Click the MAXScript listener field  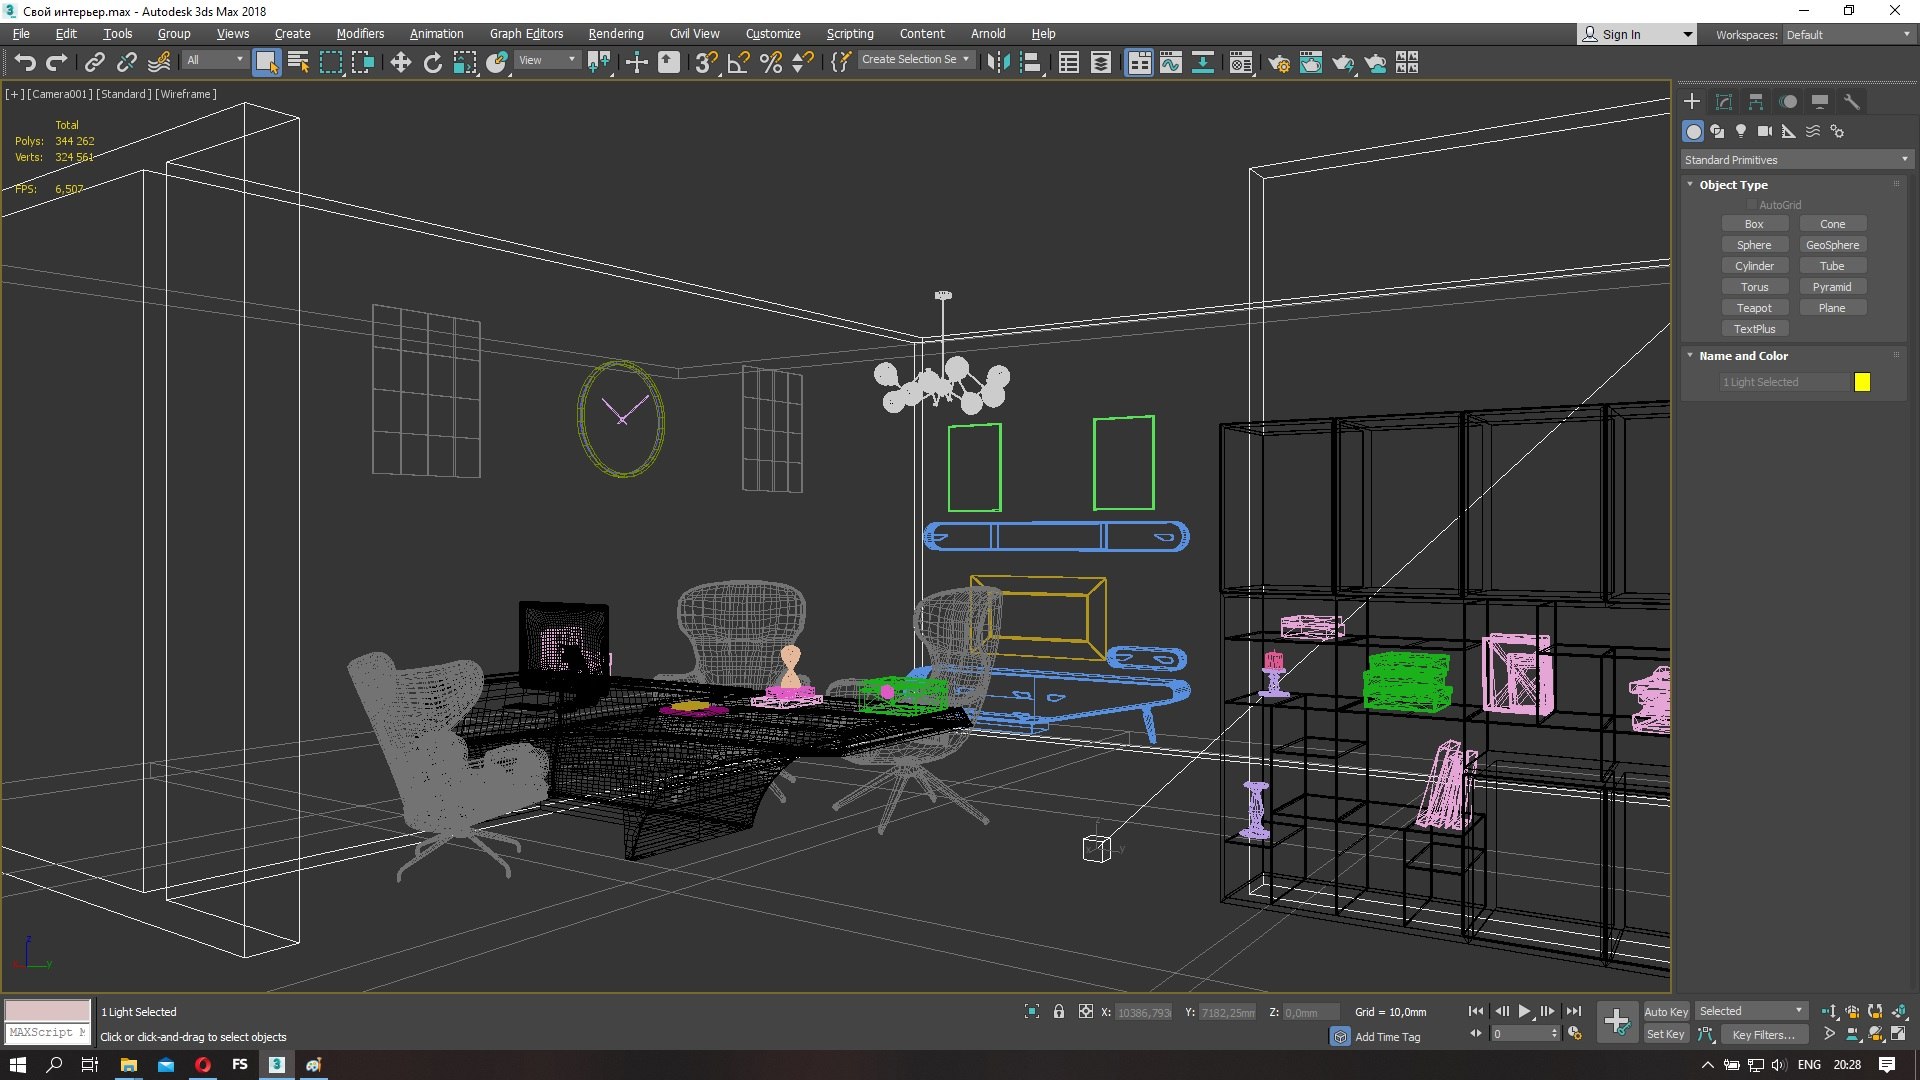pyautogui.click(x=47, y=1033)
